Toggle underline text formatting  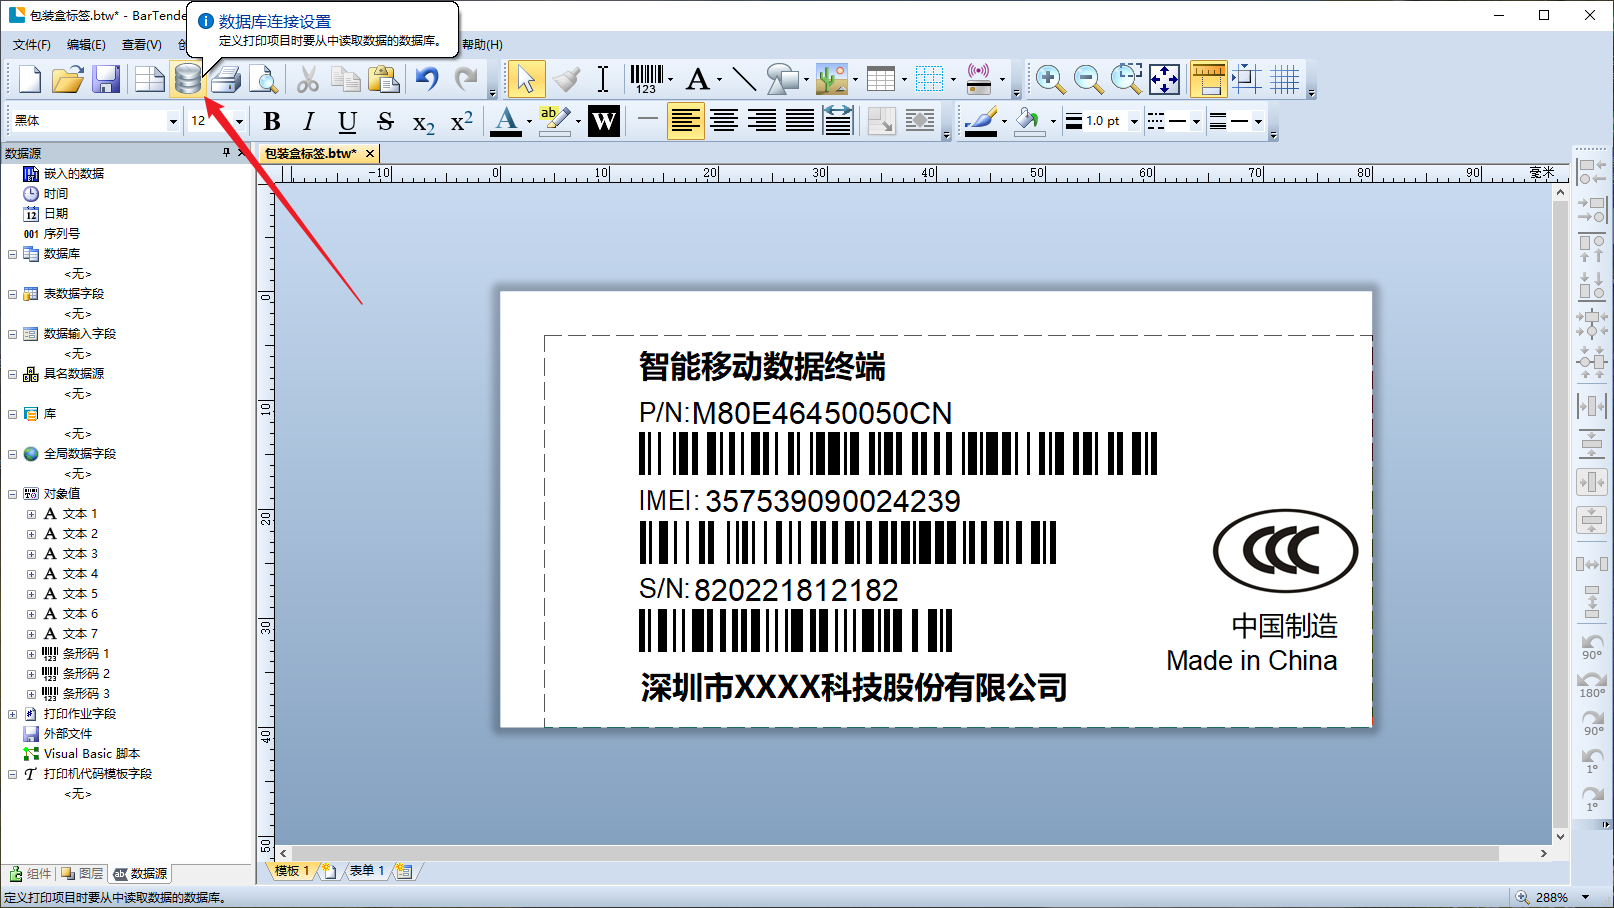pyautogui.click(x=347, y=121)
